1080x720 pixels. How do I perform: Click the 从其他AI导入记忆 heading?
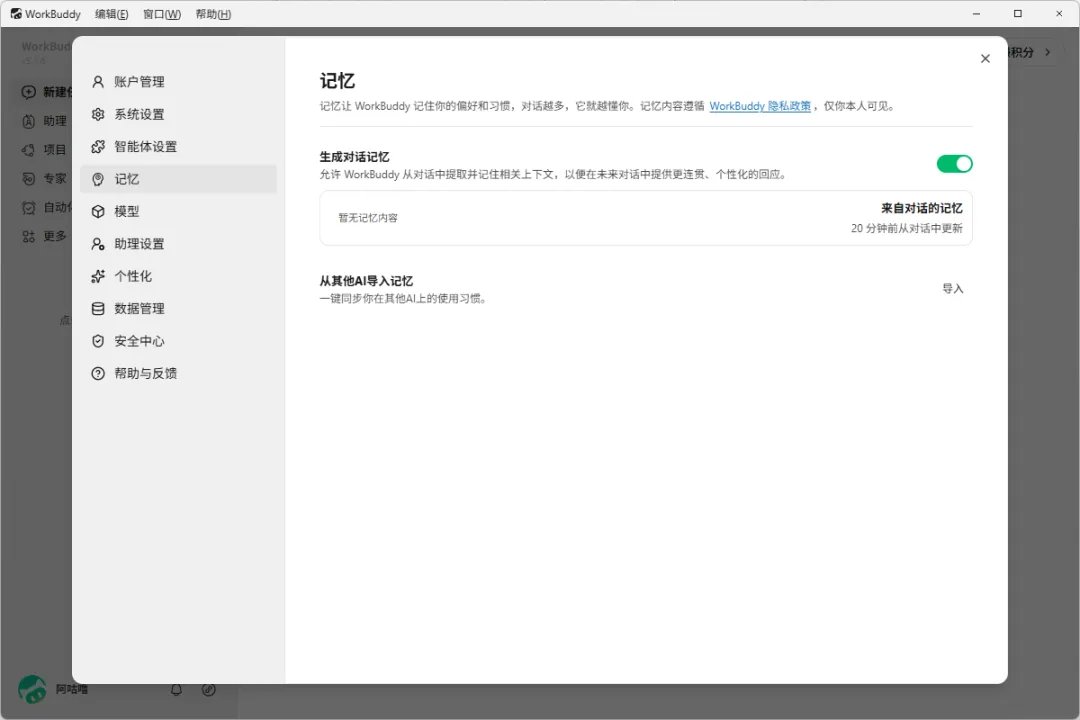[366, 281]
